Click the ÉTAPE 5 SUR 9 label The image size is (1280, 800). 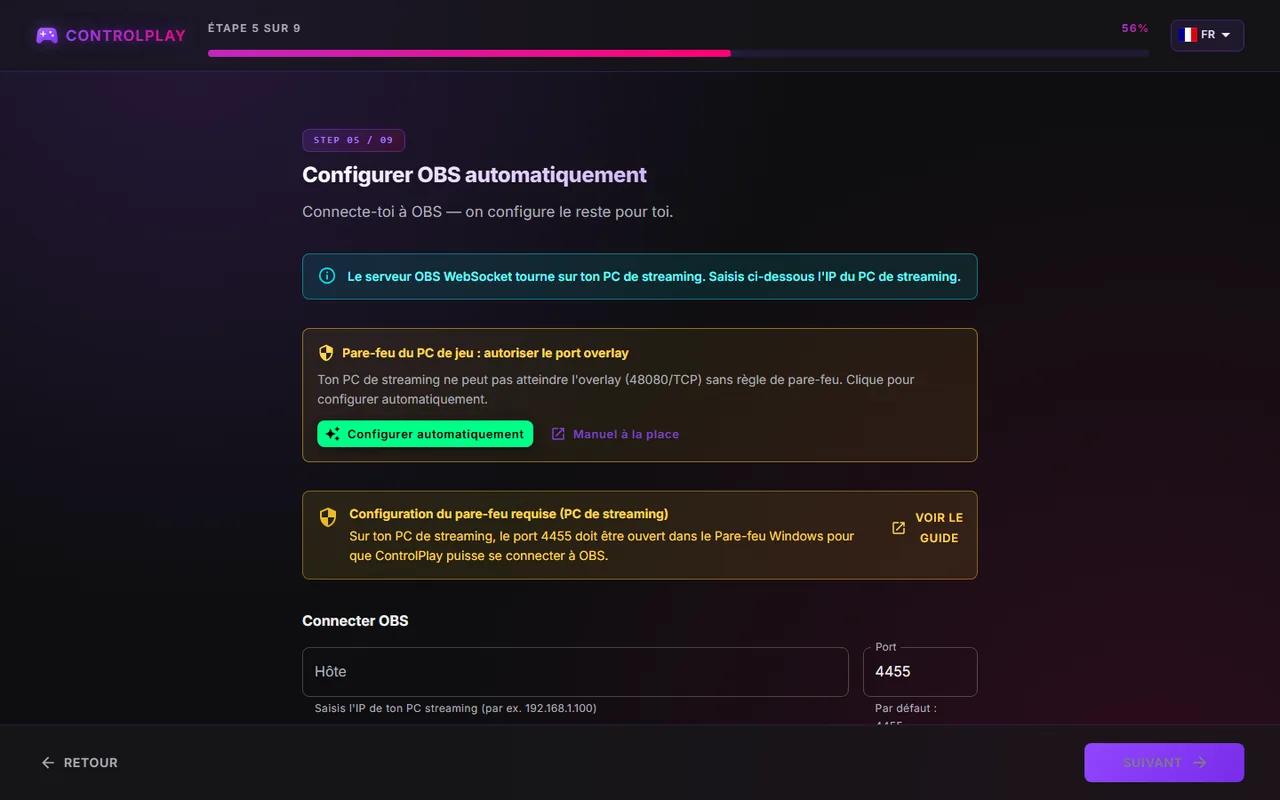[x=254, y=28]
